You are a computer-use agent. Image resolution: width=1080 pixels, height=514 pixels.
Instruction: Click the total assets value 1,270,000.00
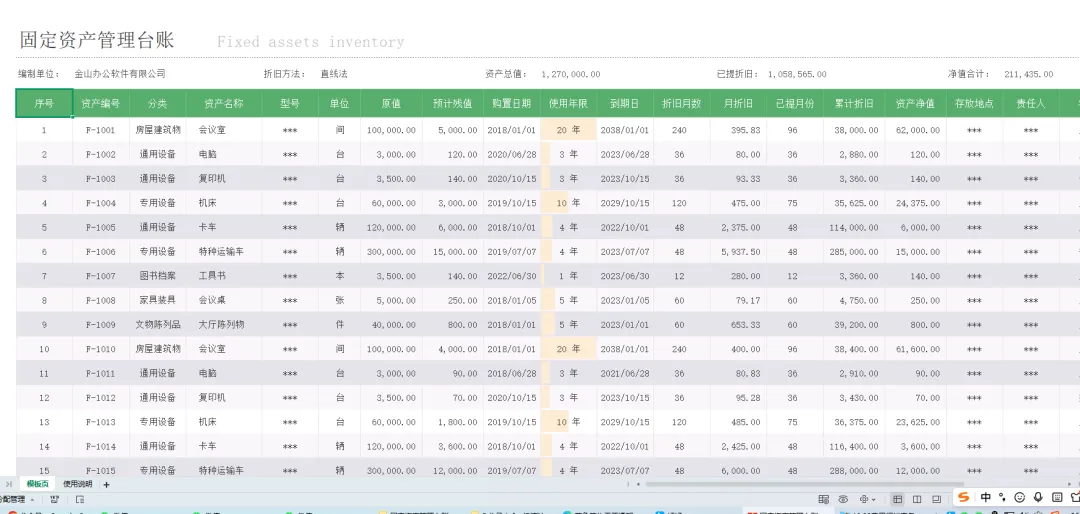point(571,74)
